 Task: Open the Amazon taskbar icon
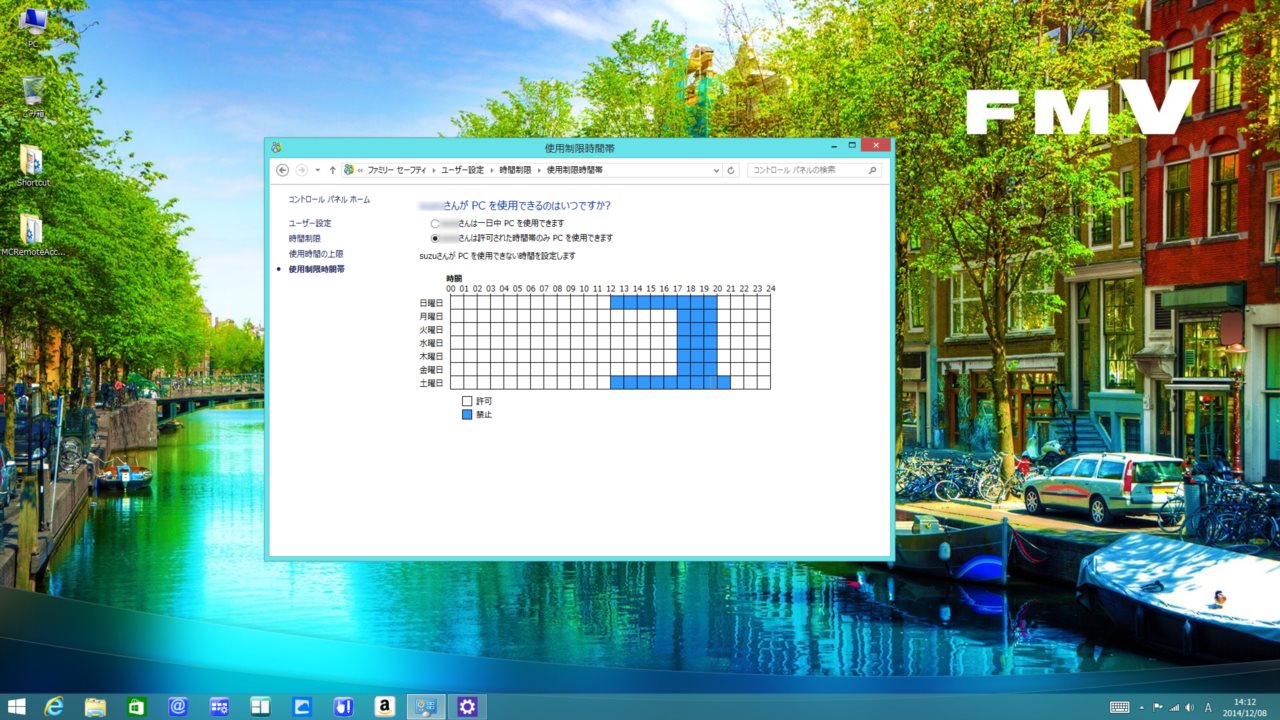pos(385,707)
